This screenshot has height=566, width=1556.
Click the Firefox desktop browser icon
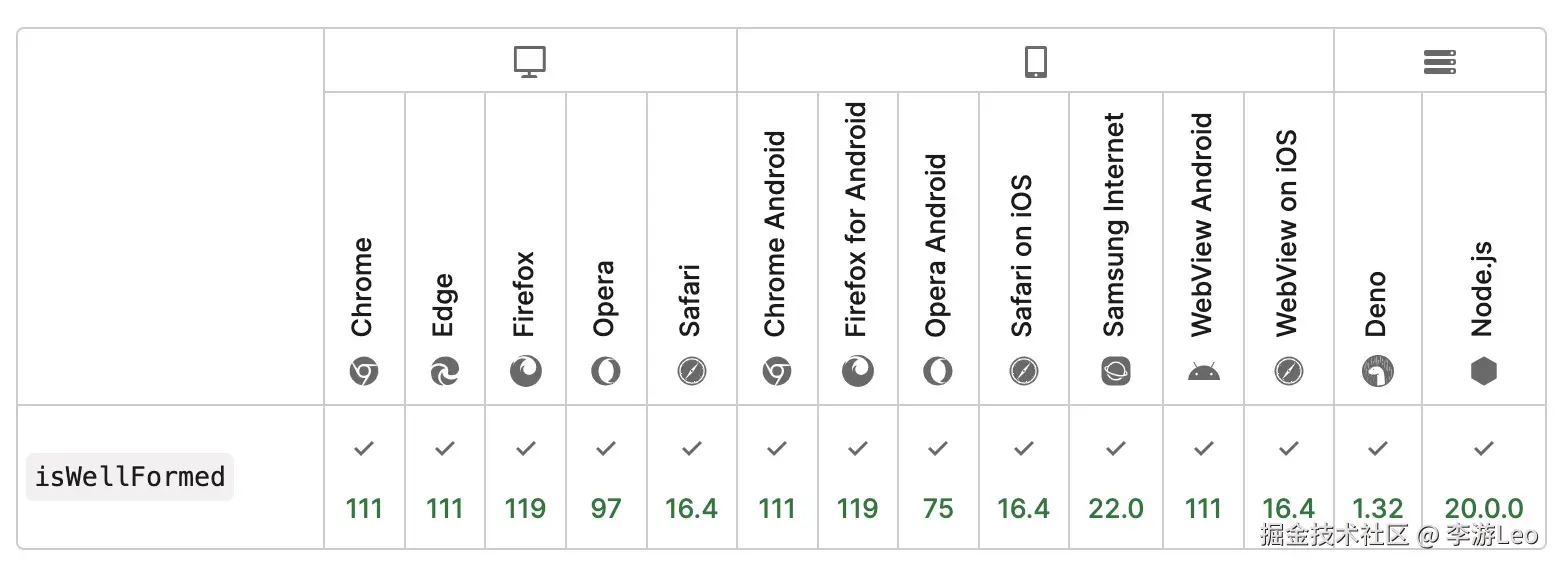(x=526, y=372)
